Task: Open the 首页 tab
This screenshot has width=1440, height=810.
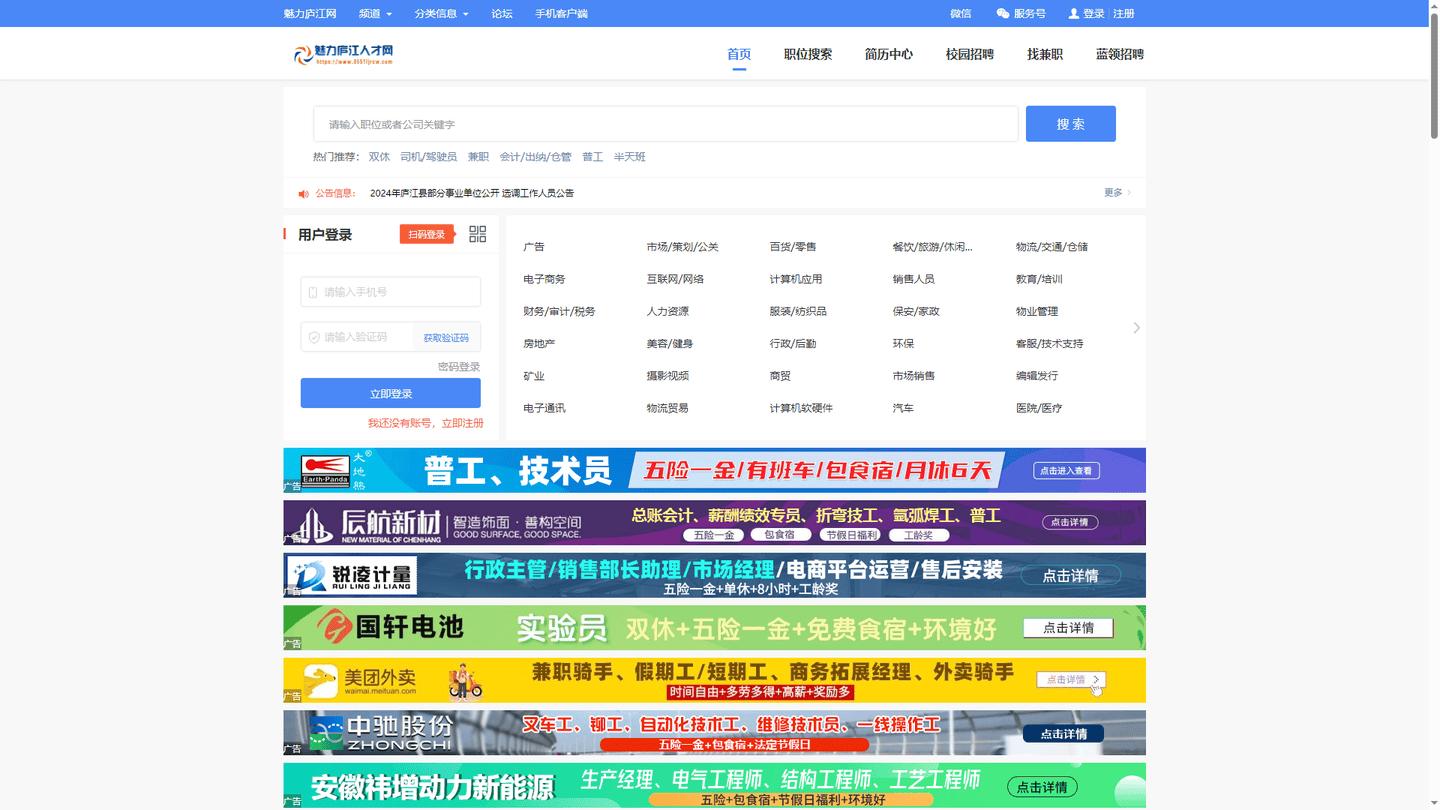Action: pos(739,54)
